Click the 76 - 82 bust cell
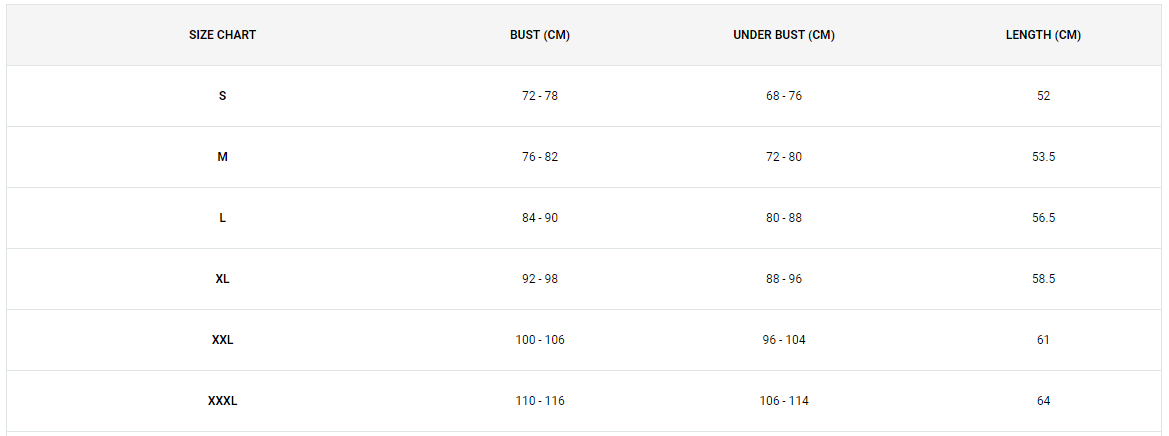This screenshot has height=436, width=1169. pos(540,157)
